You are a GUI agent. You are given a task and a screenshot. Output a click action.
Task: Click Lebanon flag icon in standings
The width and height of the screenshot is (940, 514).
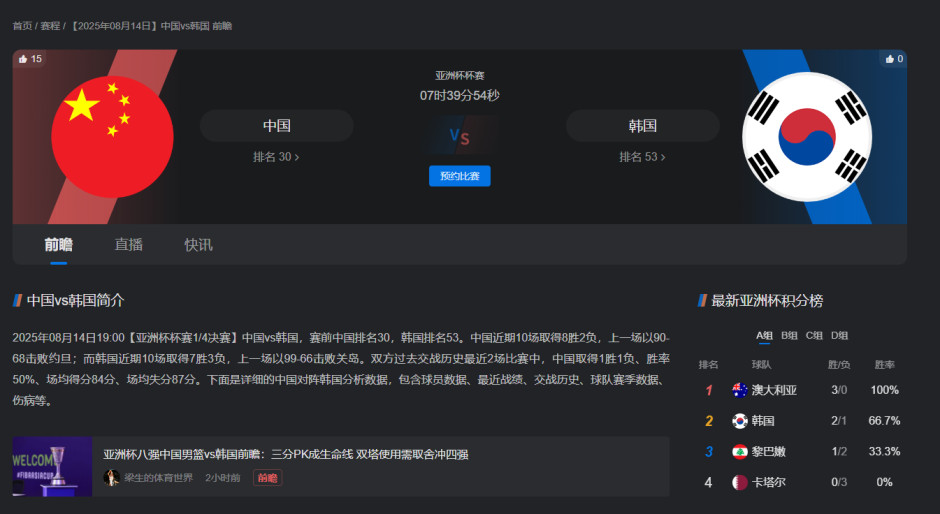740,451
